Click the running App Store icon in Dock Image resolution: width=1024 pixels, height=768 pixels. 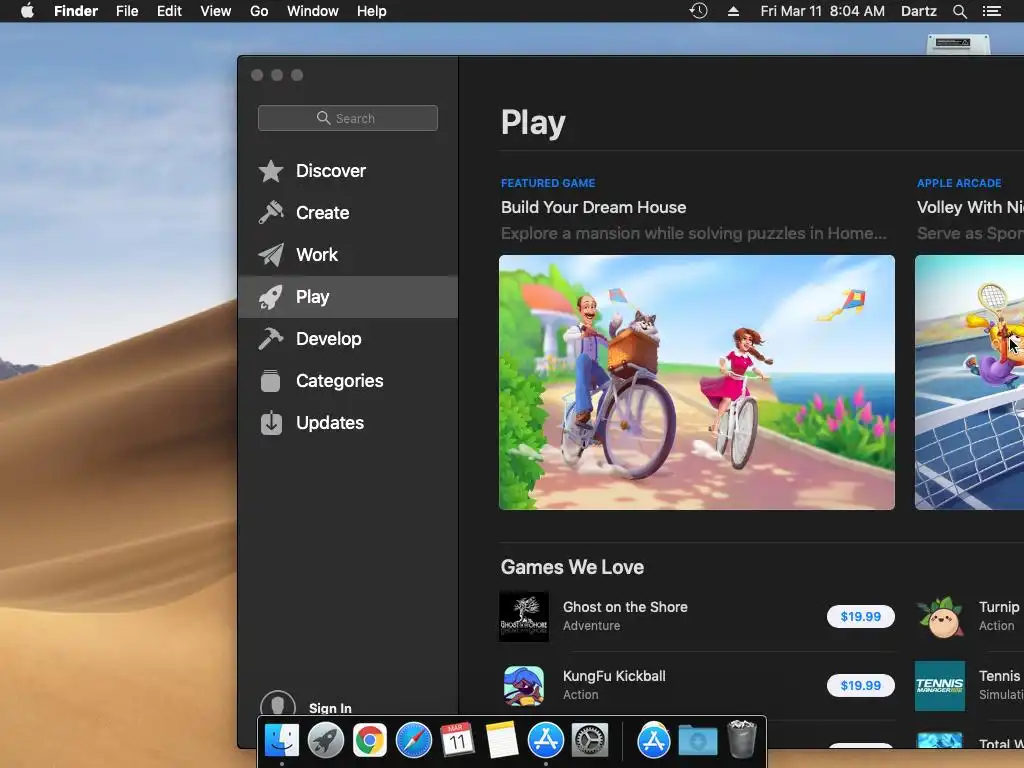[x=545, y=741]
